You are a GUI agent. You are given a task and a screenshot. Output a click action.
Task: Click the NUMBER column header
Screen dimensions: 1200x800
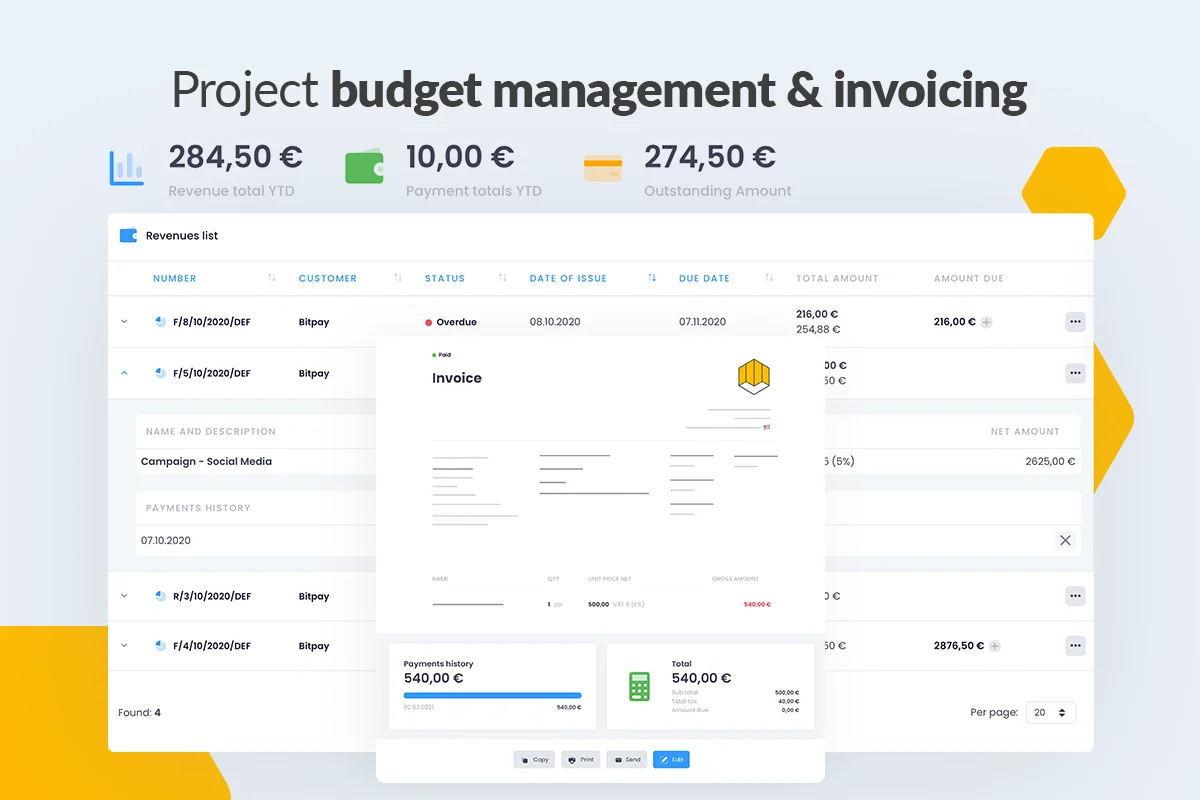point(175,278)
